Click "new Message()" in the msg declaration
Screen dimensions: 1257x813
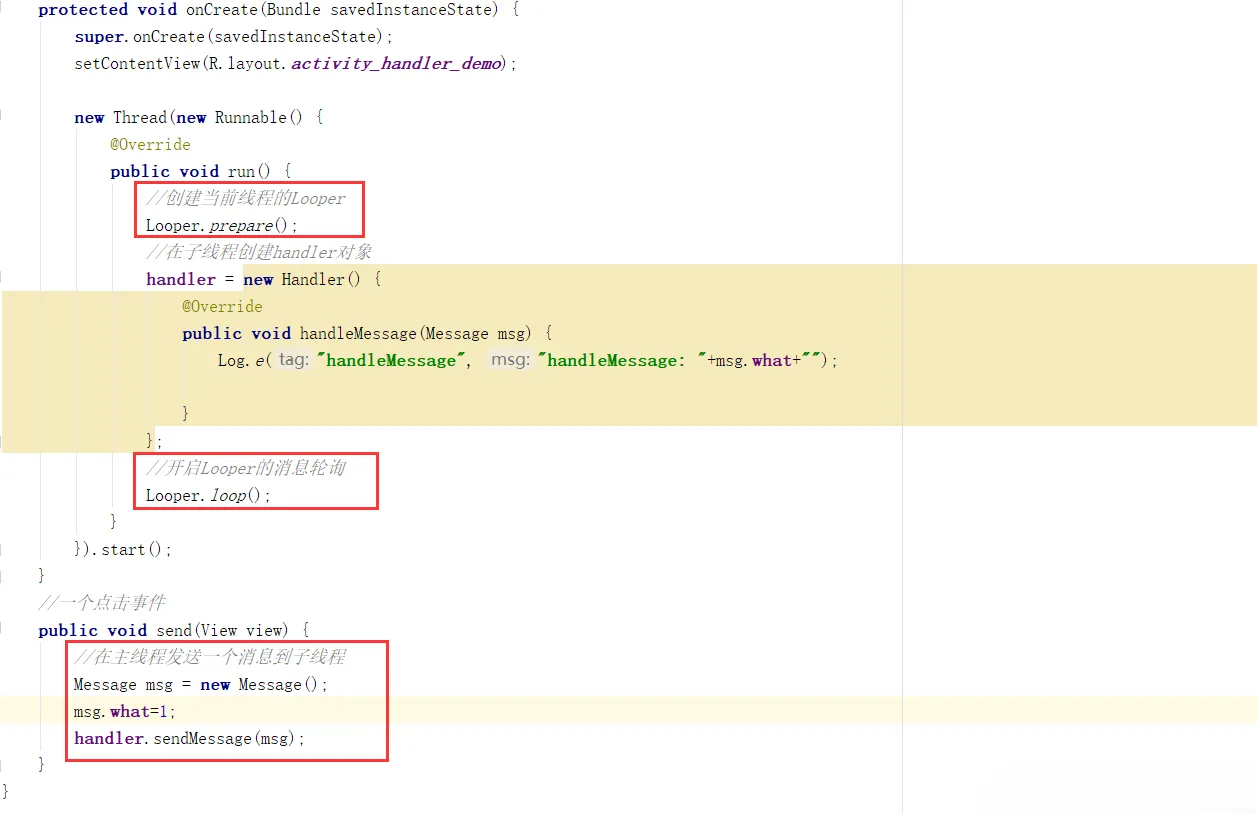pyautogui.click(x=260, y=684)
